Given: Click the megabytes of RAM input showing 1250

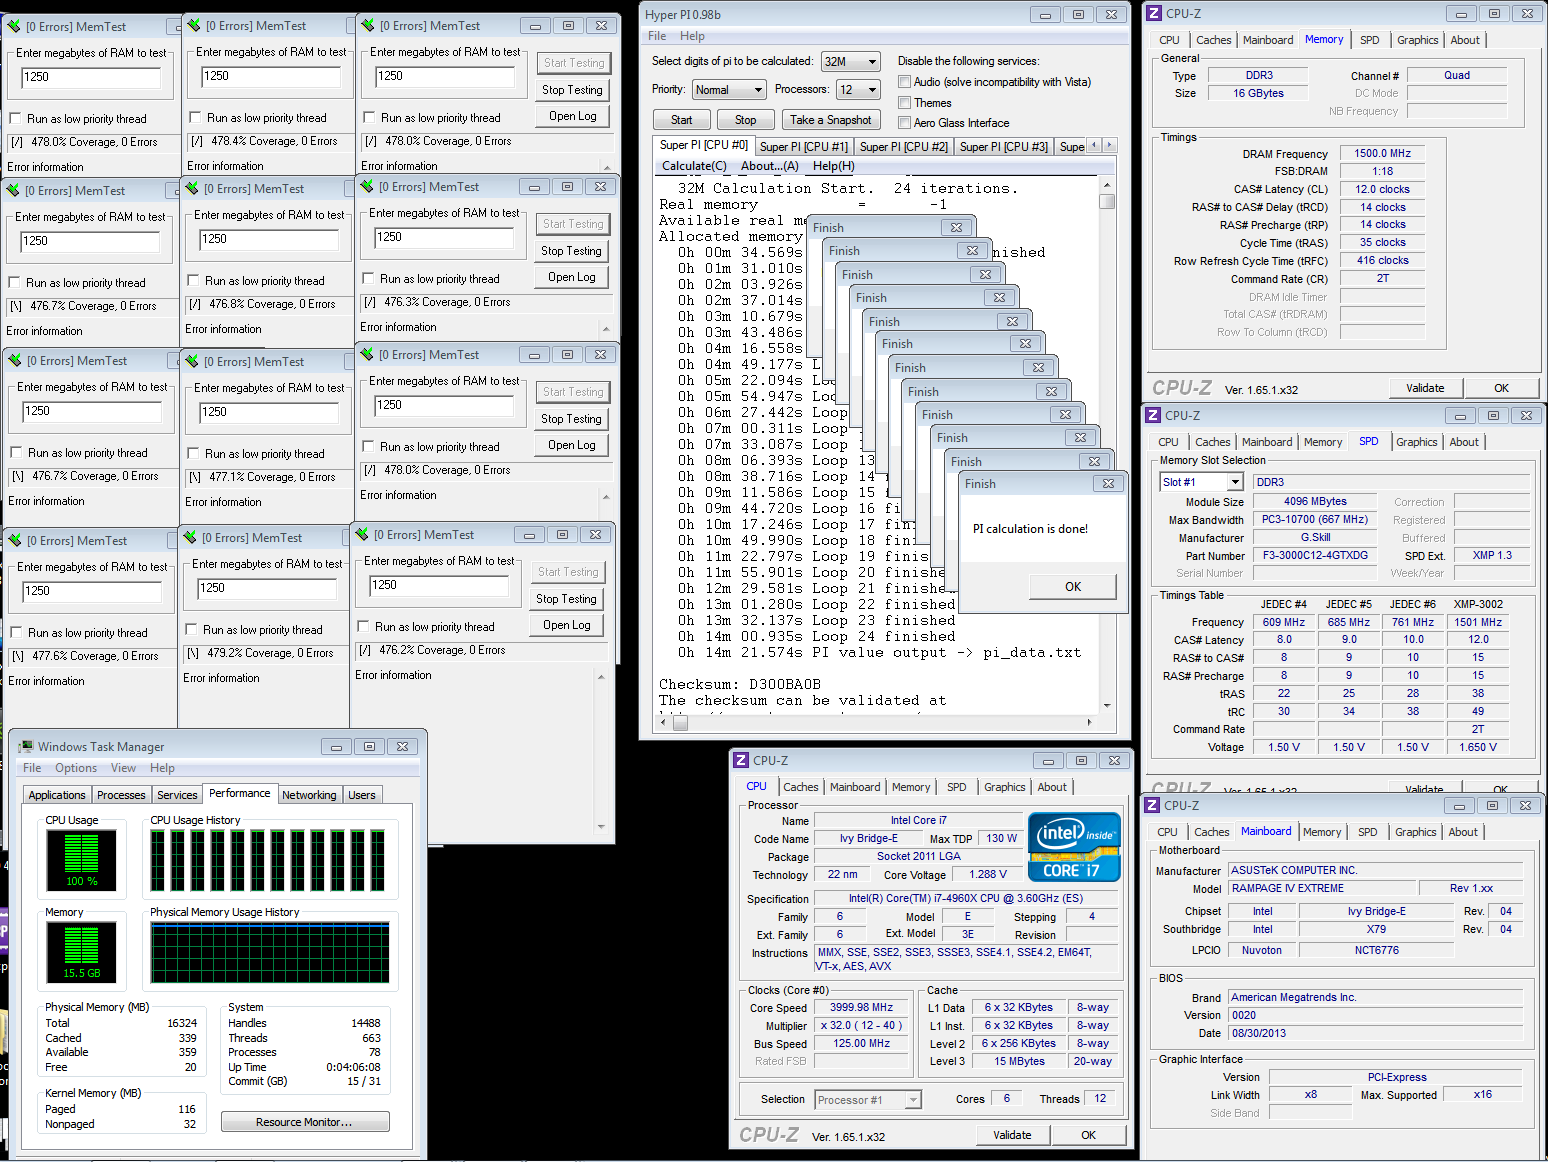Looking at the screenshot, I should coord(88,77).
